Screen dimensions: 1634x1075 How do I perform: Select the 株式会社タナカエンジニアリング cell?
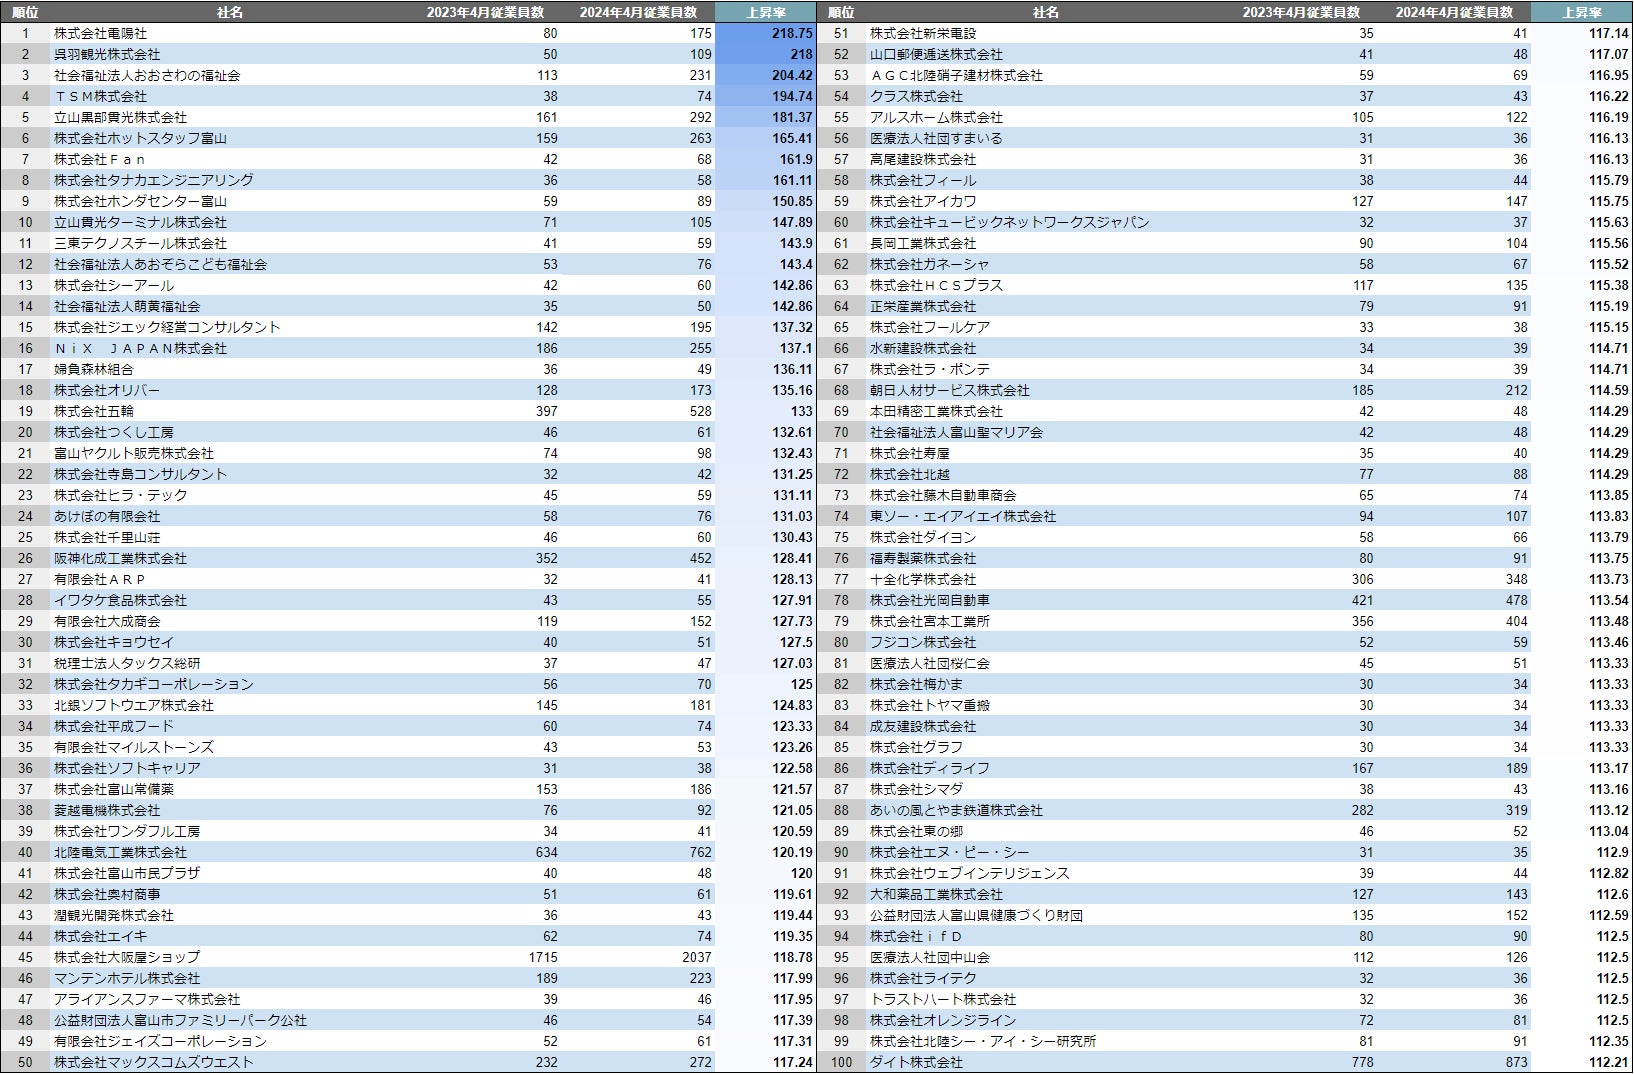point(154,180)
